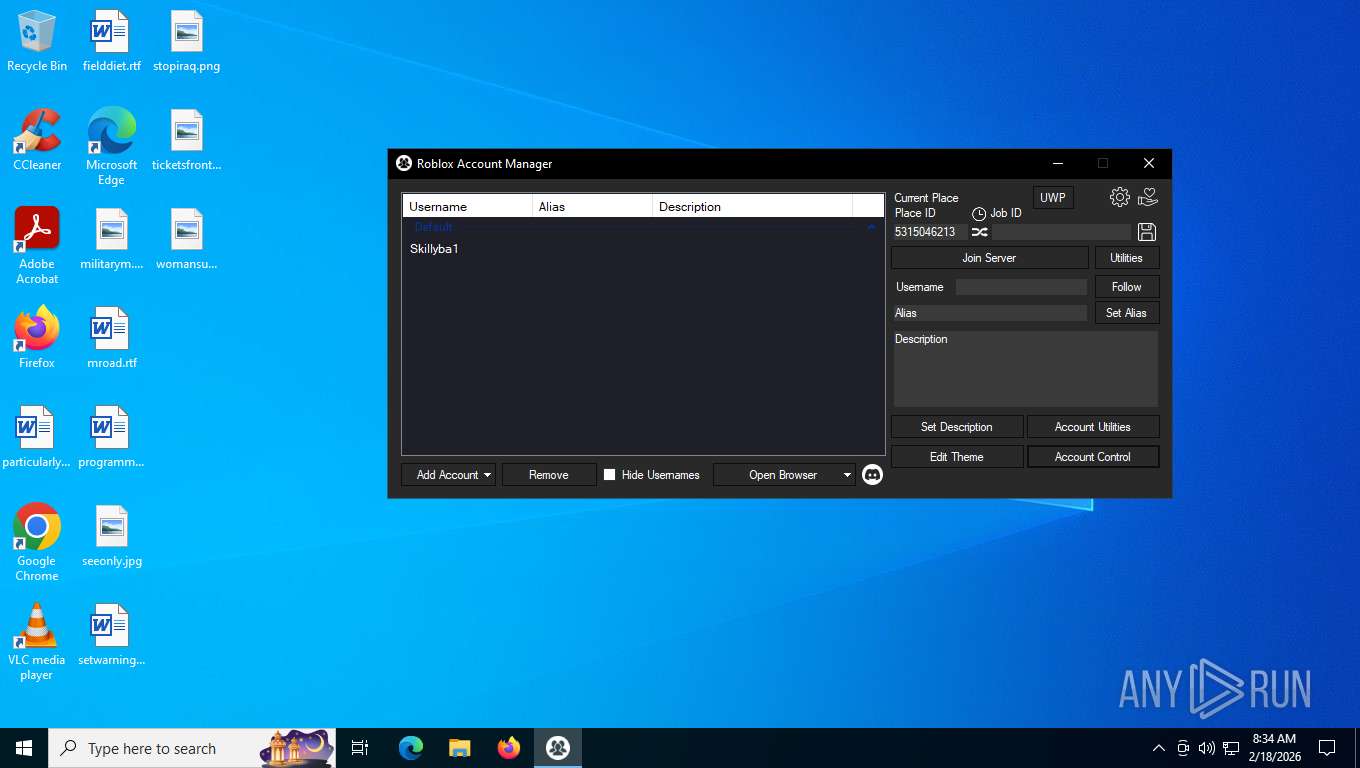Screen dimensions: 1360x768
Task: Open the CCleaner desktop shortcut
Action: click(37, 140)
